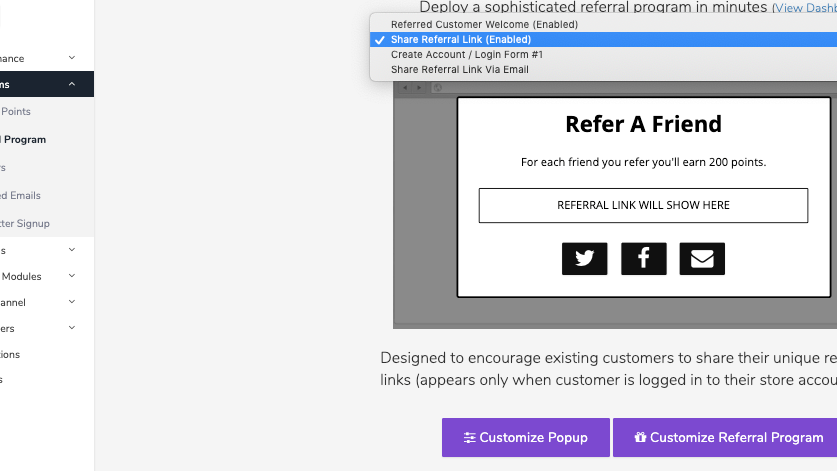Image resolution: width=837 pixels, height=471 pixels.
Task: Go to Emails in the sidebar
Action: pos(22,195)
